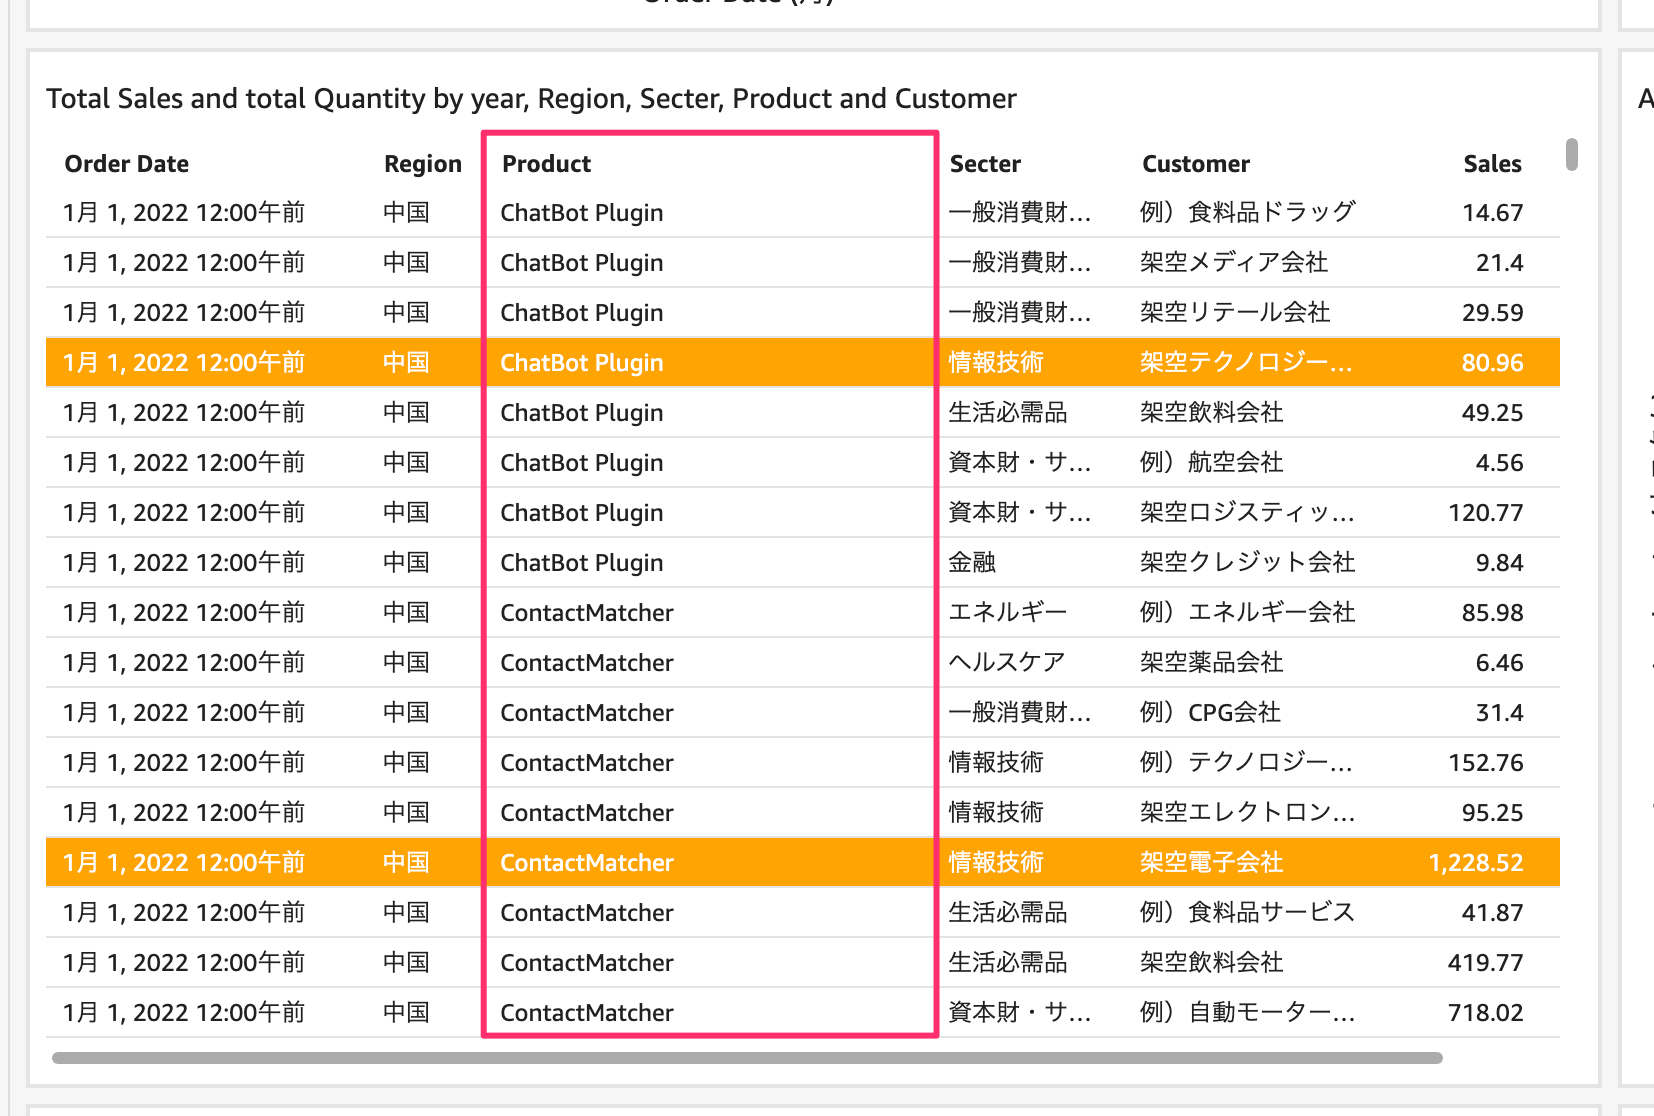Click the Product column header

[545, 163]
